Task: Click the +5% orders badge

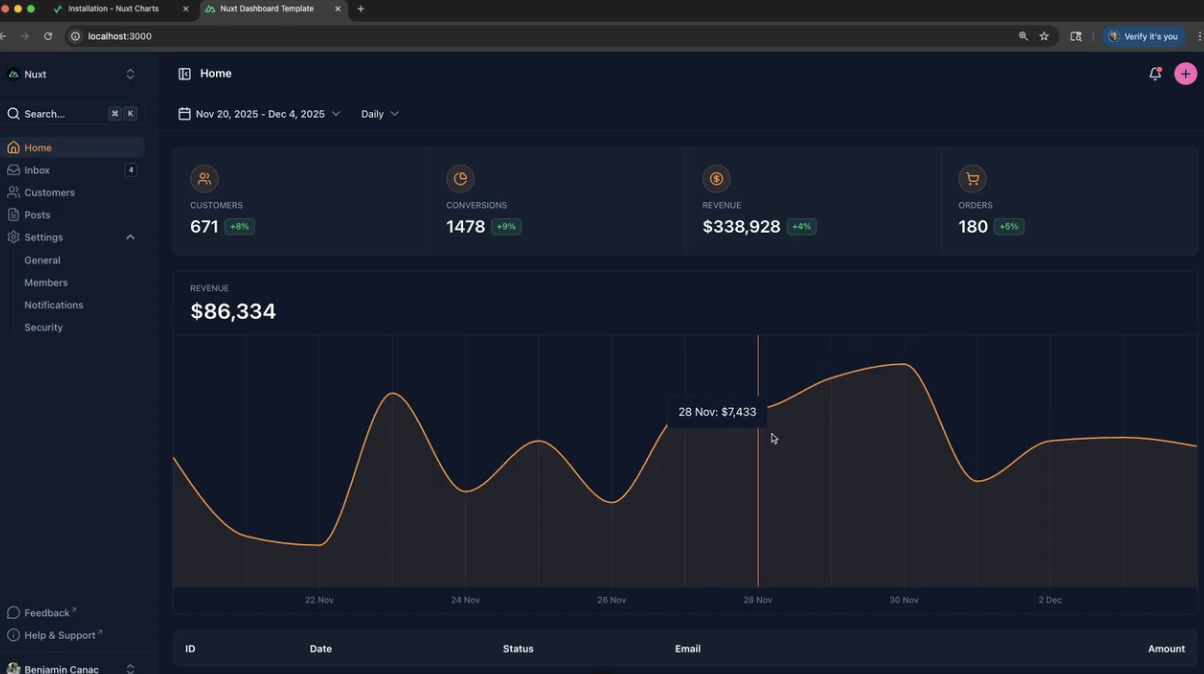Action: pos(1008,227)
